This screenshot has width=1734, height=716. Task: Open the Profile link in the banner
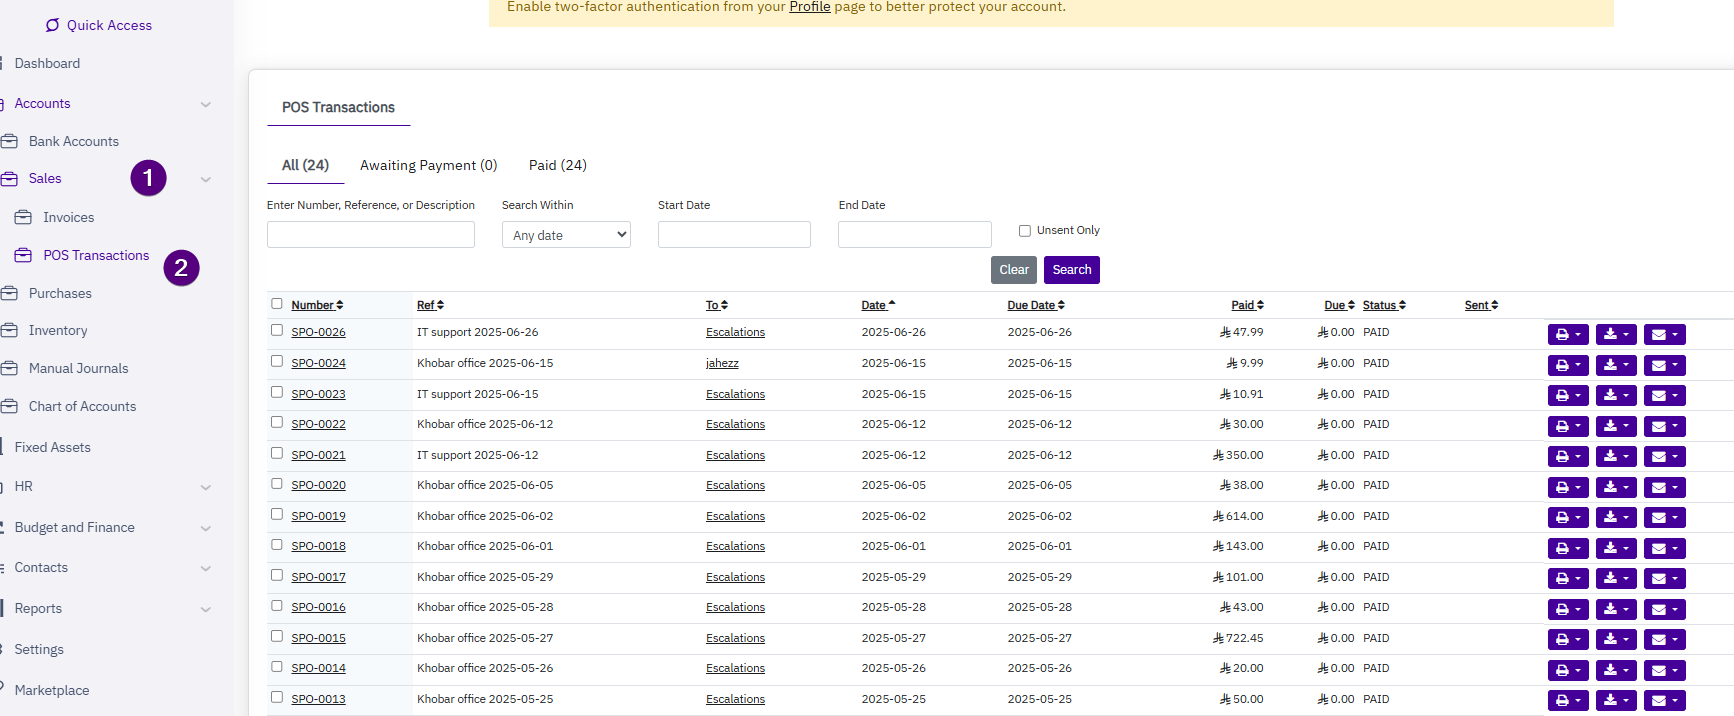point(809,7)
